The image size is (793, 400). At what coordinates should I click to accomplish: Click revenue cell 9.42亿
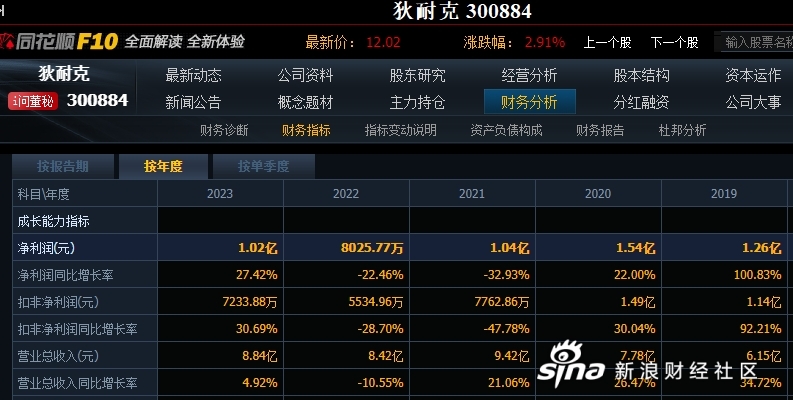coord(512,356)
